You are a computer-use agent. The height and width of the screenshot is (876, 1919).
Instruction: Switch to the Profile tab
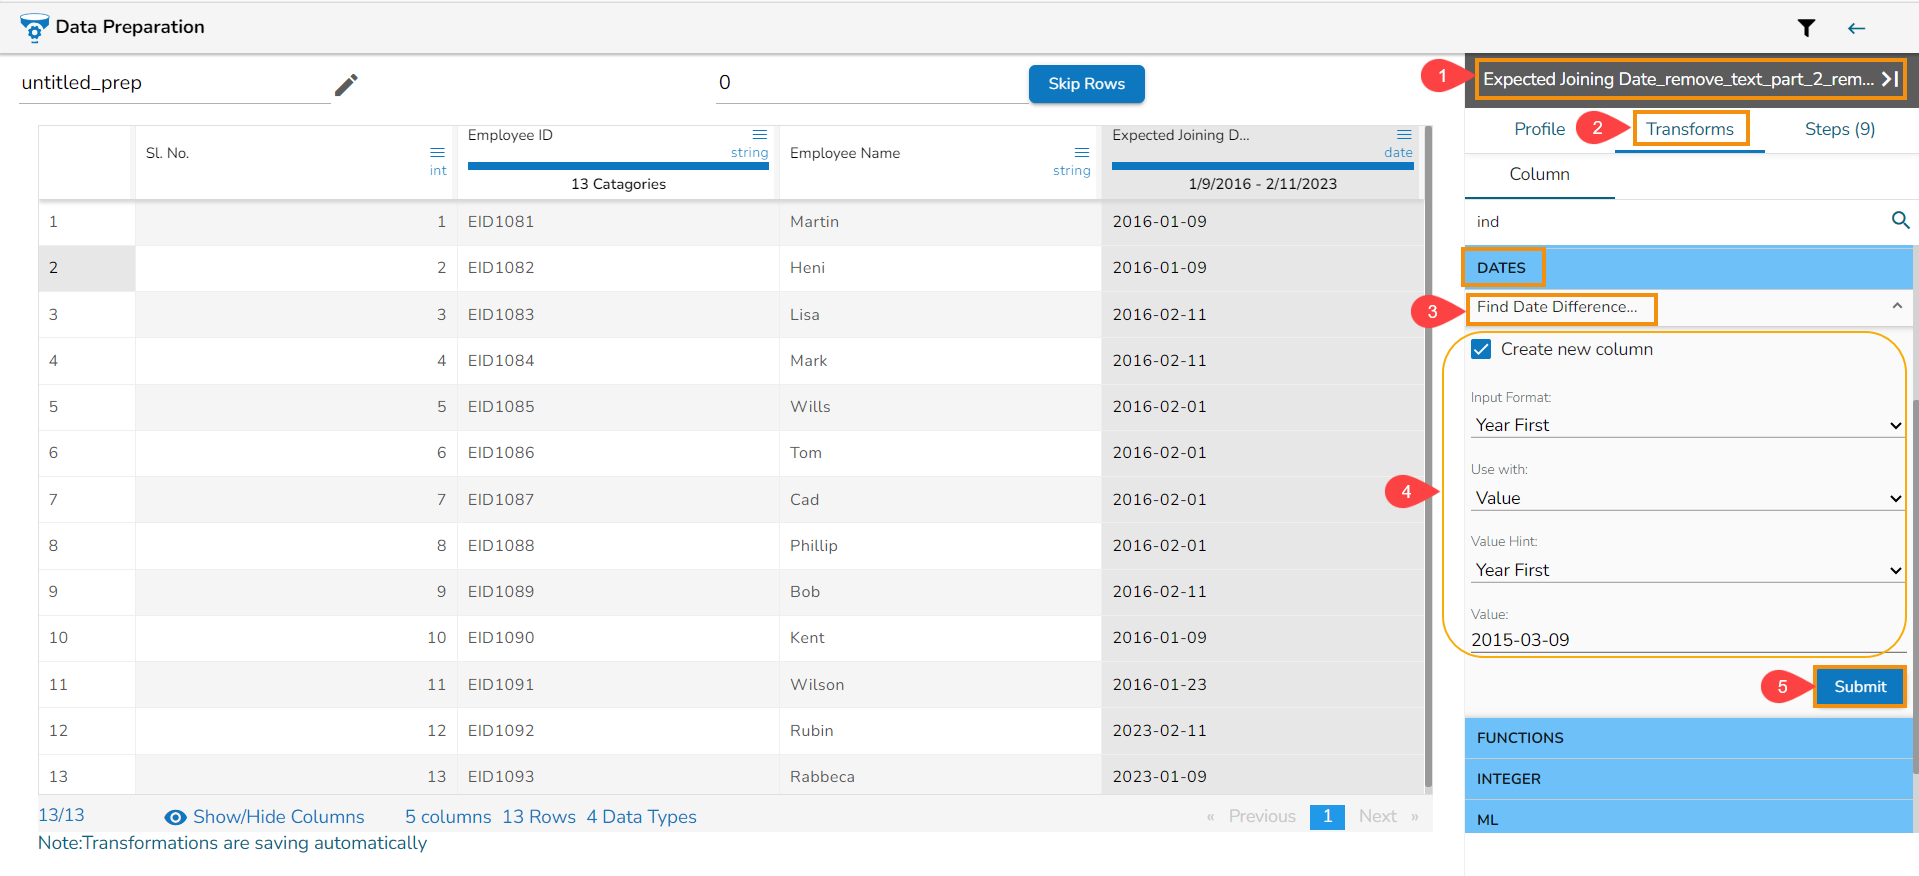tap(1539, 129)
